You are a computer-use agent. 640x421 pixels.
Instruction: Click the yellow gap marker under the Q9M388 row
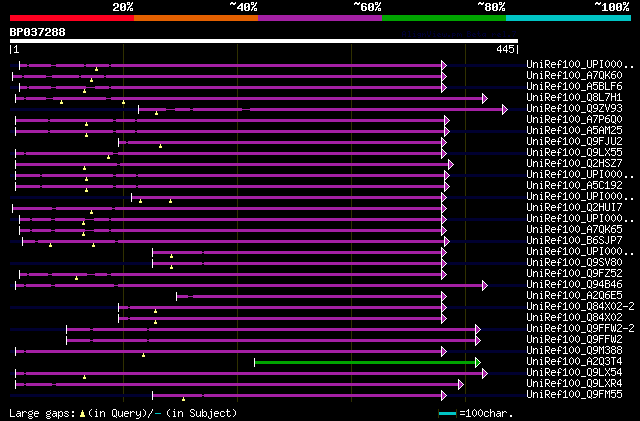pos(143,355)
